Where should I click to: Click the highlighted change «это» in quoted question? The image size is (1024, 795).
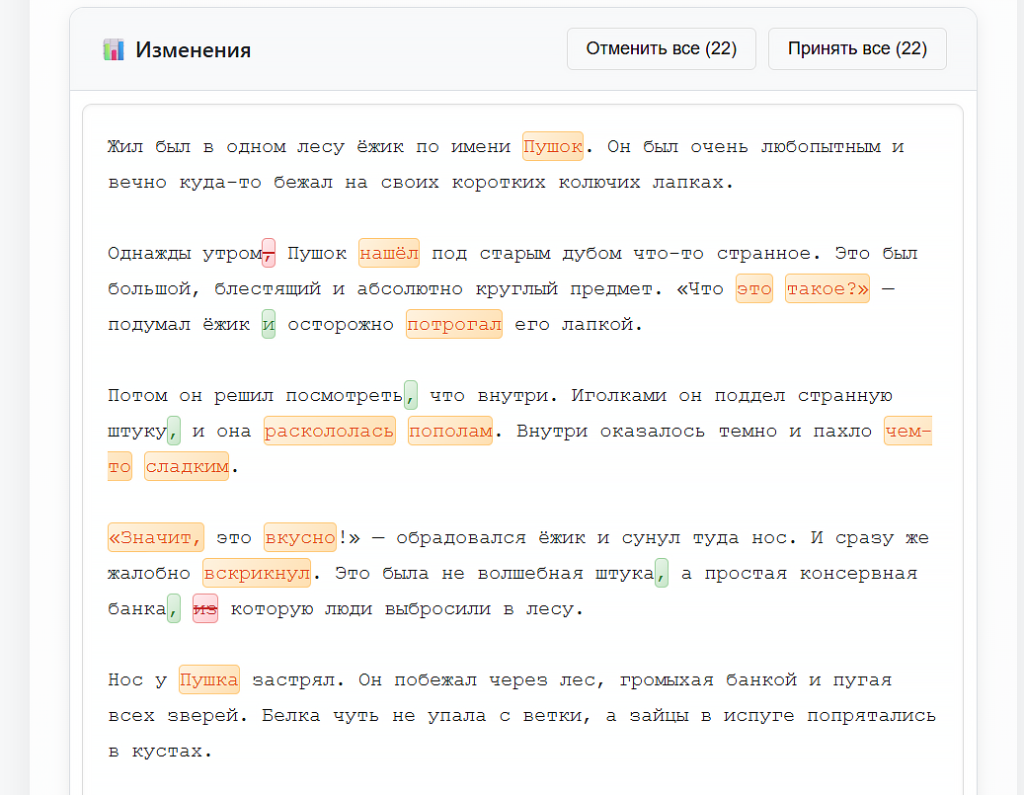coord(754,288)
